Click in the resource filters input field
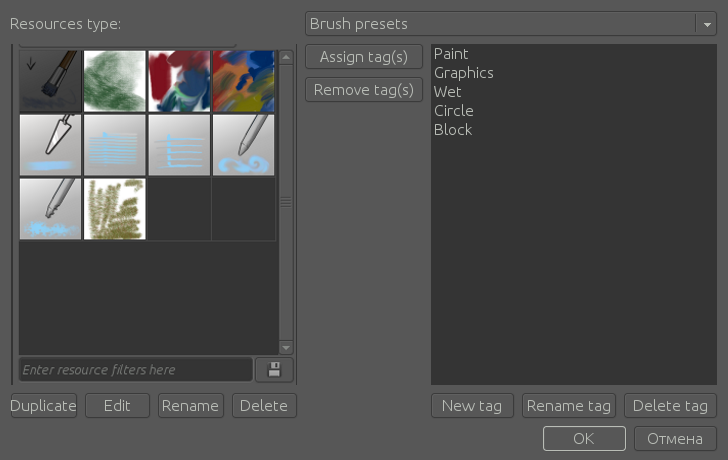This screenshot has width=728, height=460. [x=135, y=370]
